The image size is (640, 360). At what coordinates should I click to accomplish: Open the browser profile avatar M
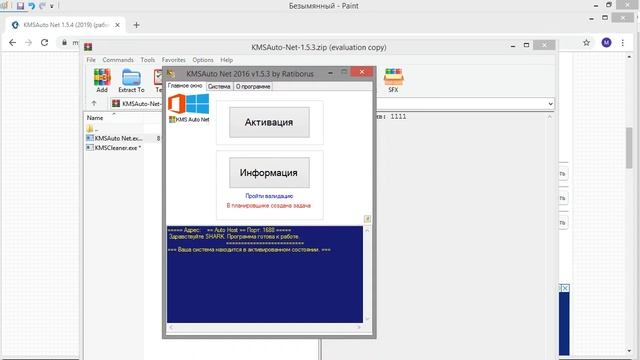point(607,42)
